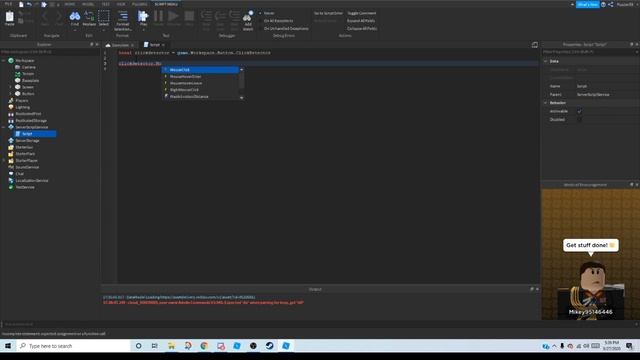Screen dimensions: 640x360
Task: Click Expand All Folds action
Action: pyautogui.click(x=361, y=20)
